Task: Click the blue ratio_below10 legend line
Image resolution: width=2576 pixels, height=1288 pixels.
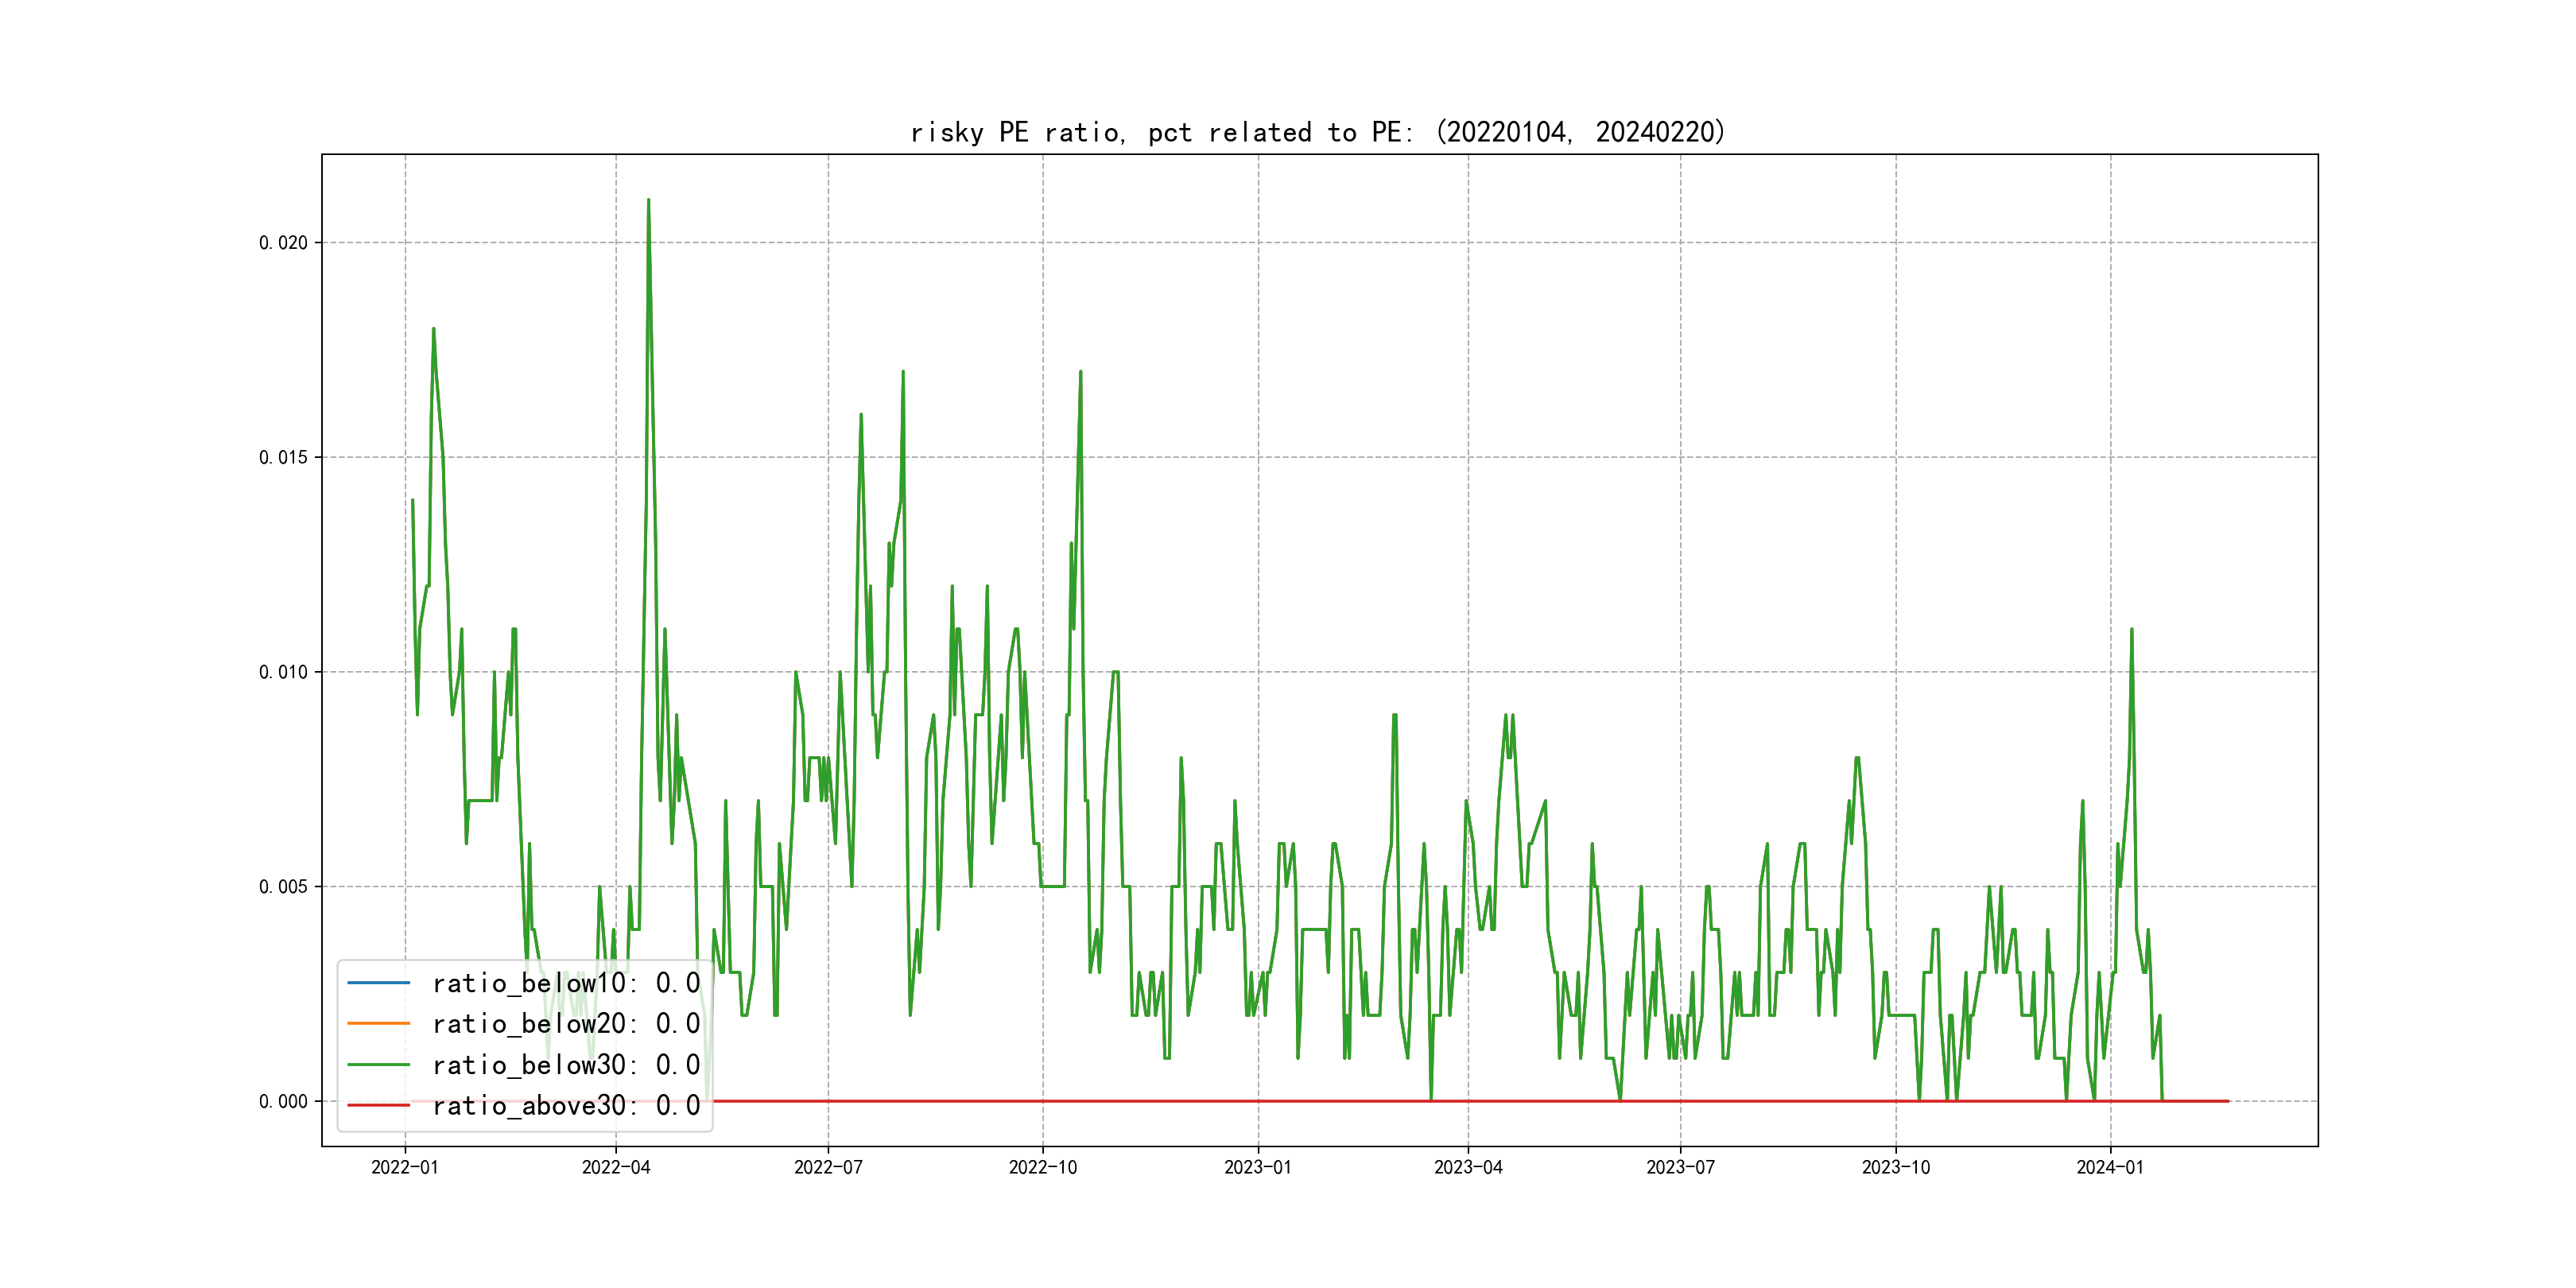Action: [378, 983]
